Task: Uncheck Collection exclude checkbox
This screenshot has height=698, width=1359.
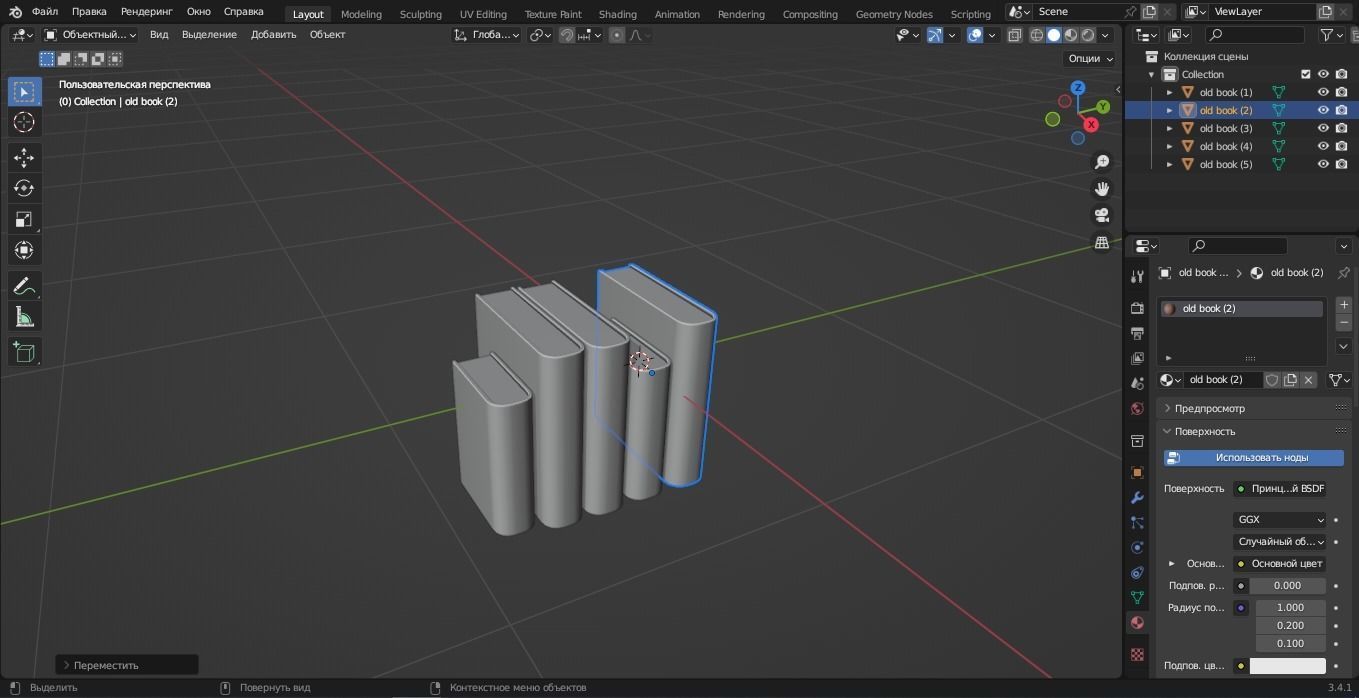Action: 1305,74
